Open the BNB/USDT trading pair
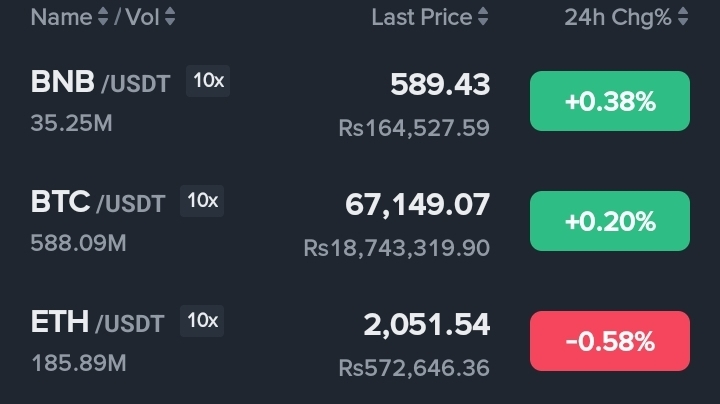 pos(100,83)
